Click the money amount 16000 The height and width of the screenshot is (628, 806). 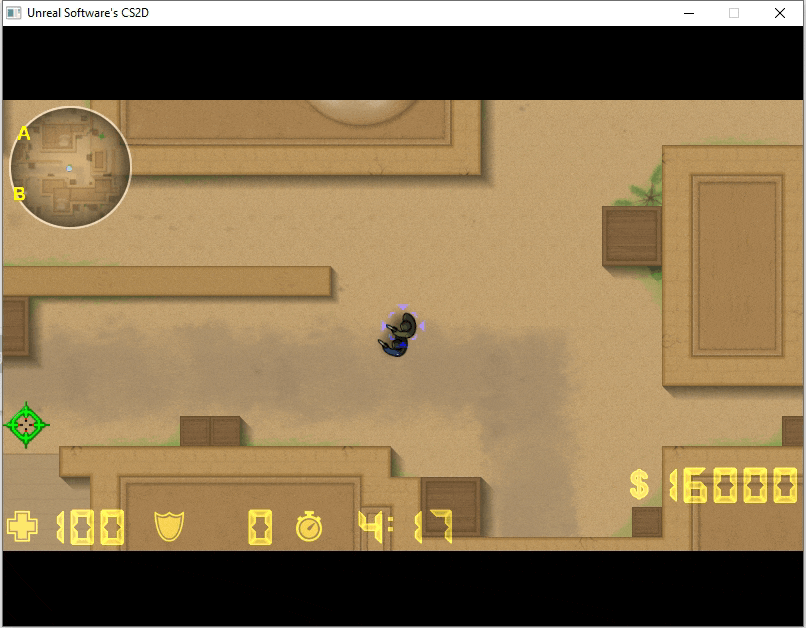point(733,485)
